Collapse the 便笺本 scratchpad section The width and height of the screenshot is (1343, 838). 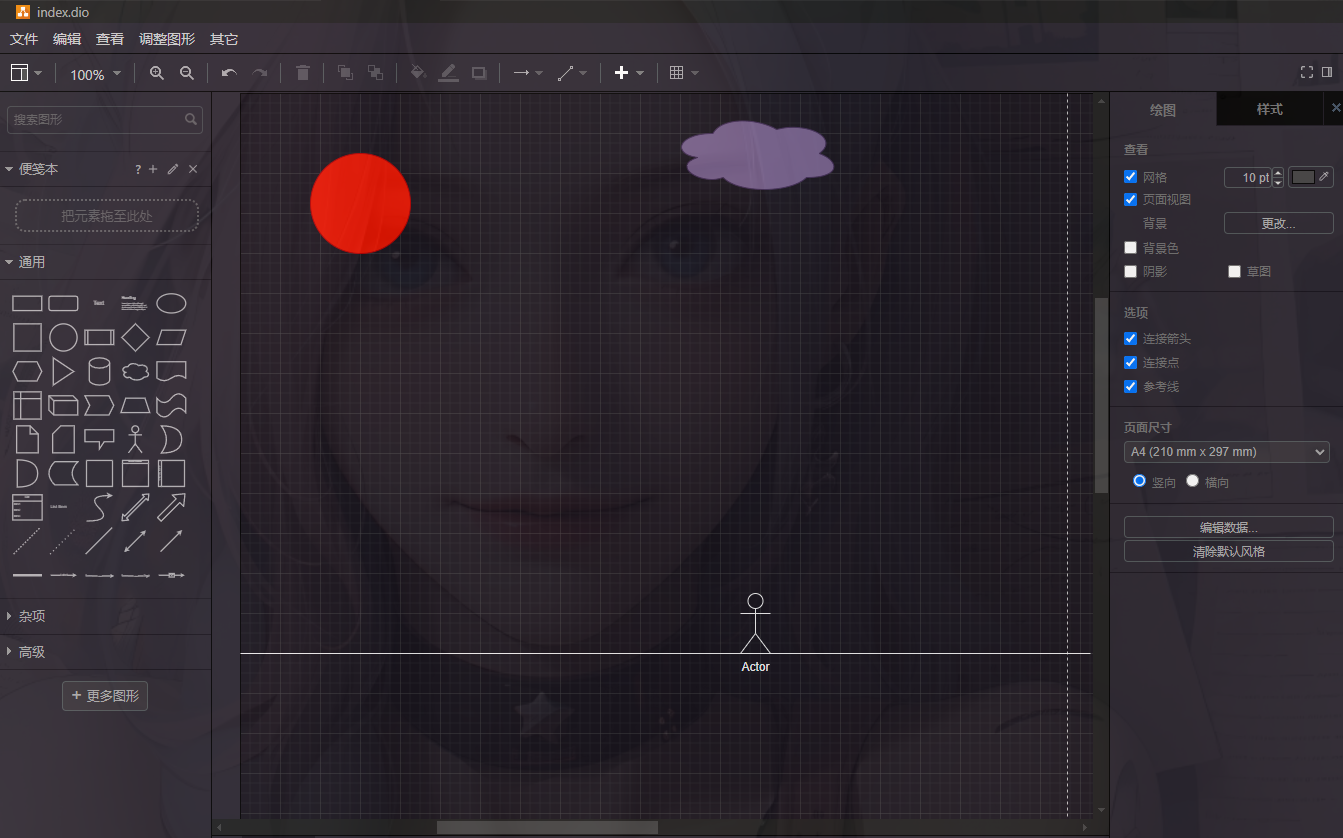coord(38,169)
